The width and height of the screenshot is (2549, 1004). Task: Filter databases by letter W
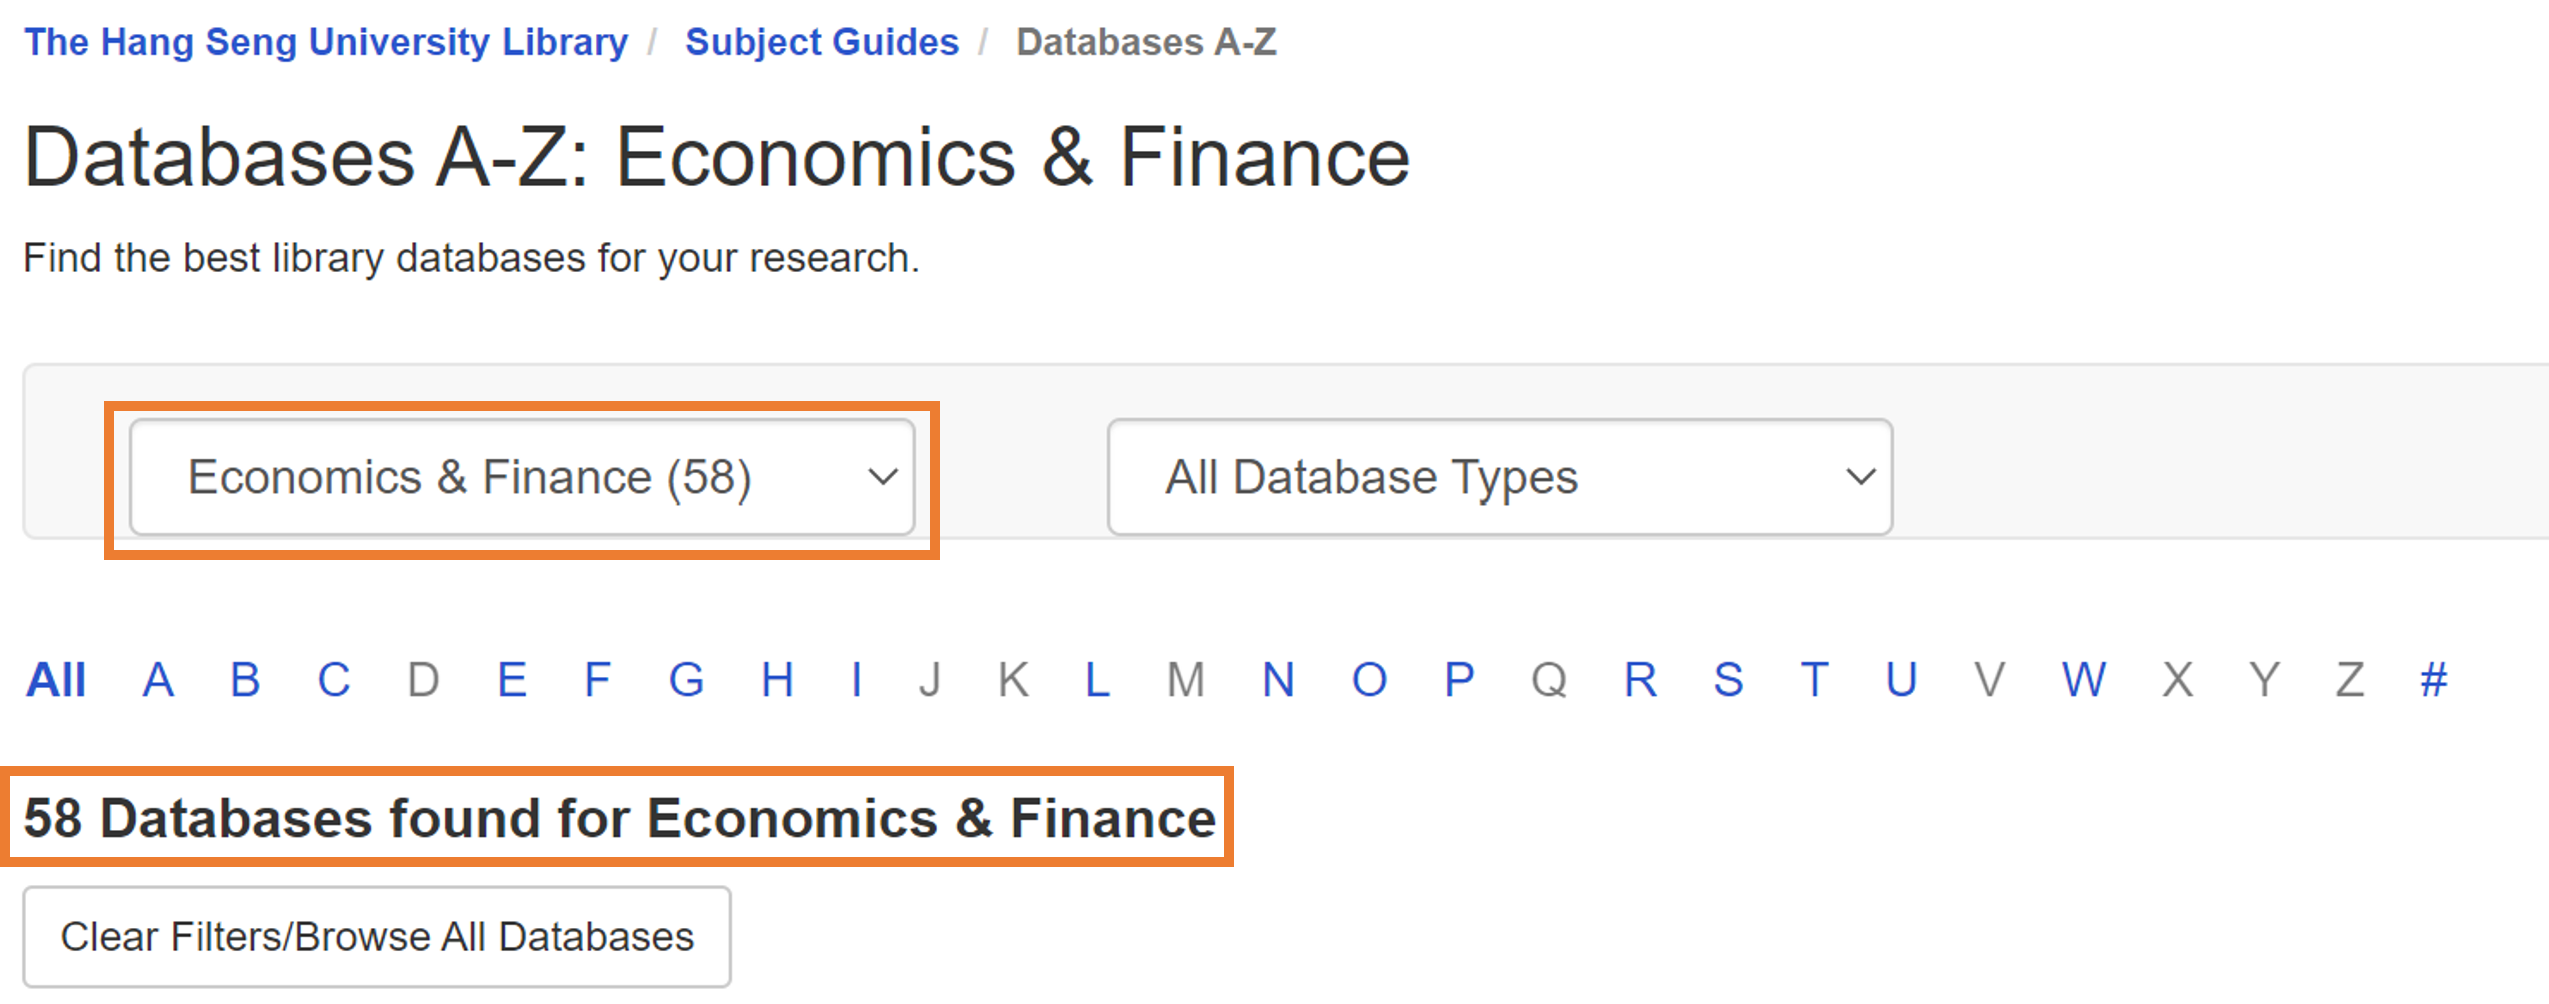point(2082,680)
